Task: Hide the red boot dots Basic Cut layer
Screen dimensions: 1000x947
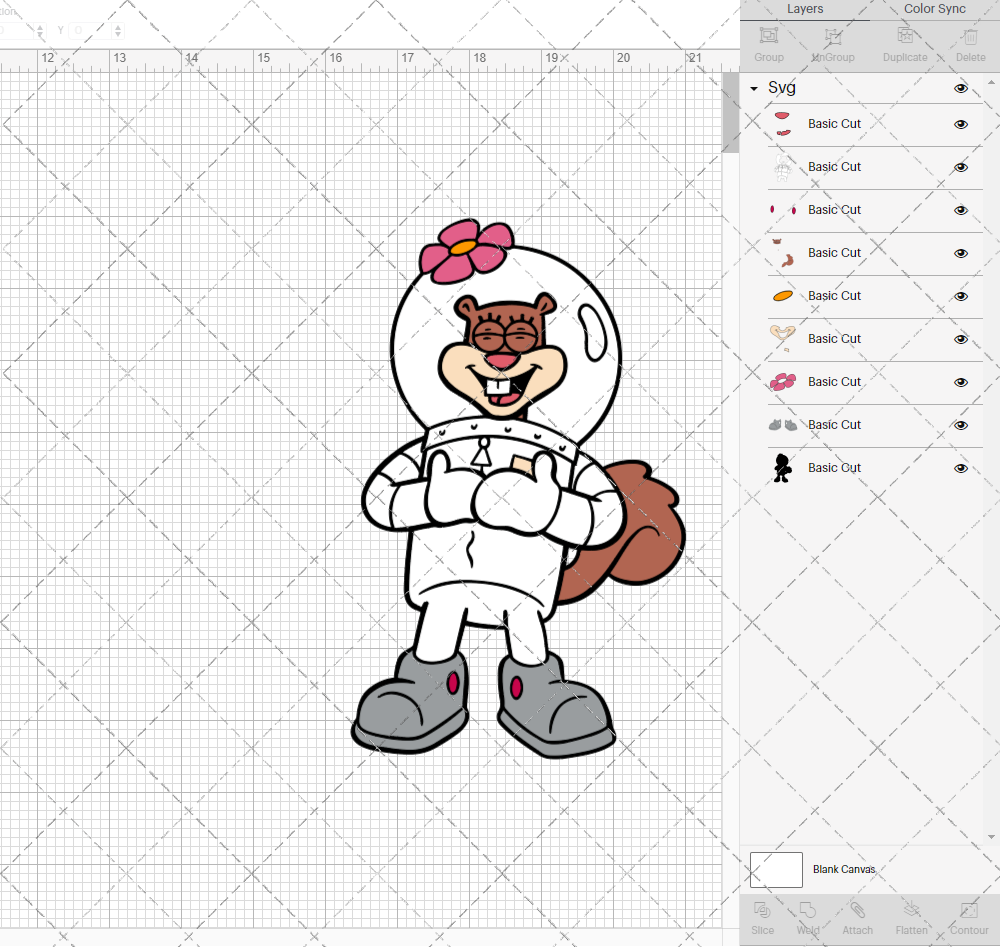Action: coord(960,210)
